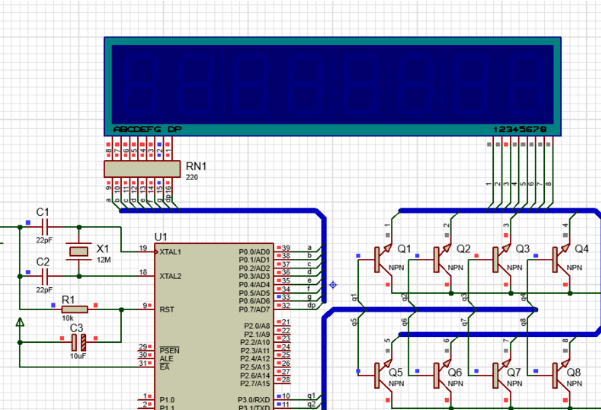Click wire label q5 on base line
This screenshot has width=601, height=410.
tap(354, 322)
